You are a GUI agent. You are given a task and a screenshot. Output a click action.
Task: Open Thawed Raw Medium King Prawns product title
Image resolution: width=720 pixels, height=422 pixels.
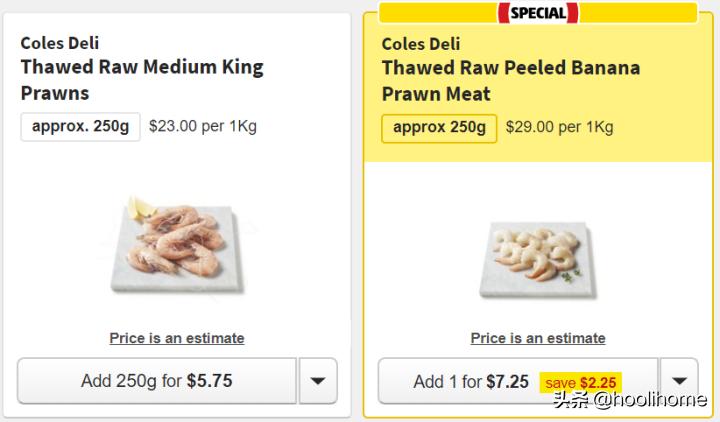pos(142,80)
